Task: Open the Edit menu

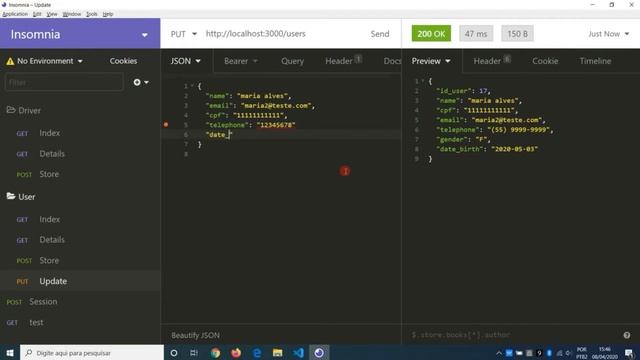Action: point(37,14)
